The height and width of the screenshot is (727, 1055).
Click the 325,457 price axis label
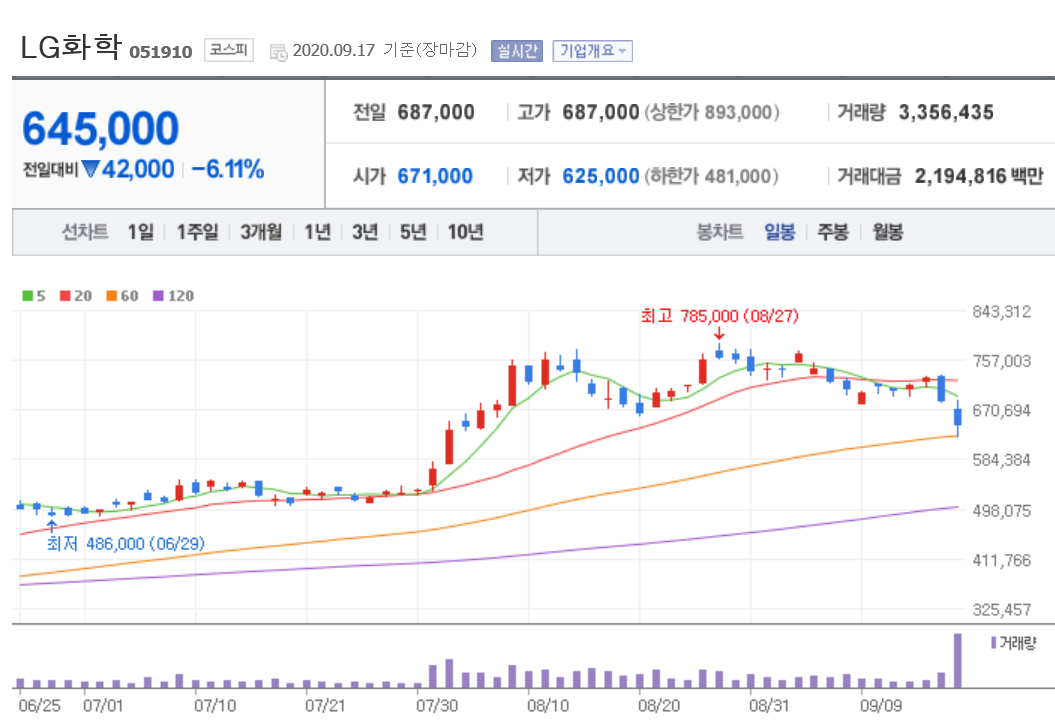[1001, 610]
